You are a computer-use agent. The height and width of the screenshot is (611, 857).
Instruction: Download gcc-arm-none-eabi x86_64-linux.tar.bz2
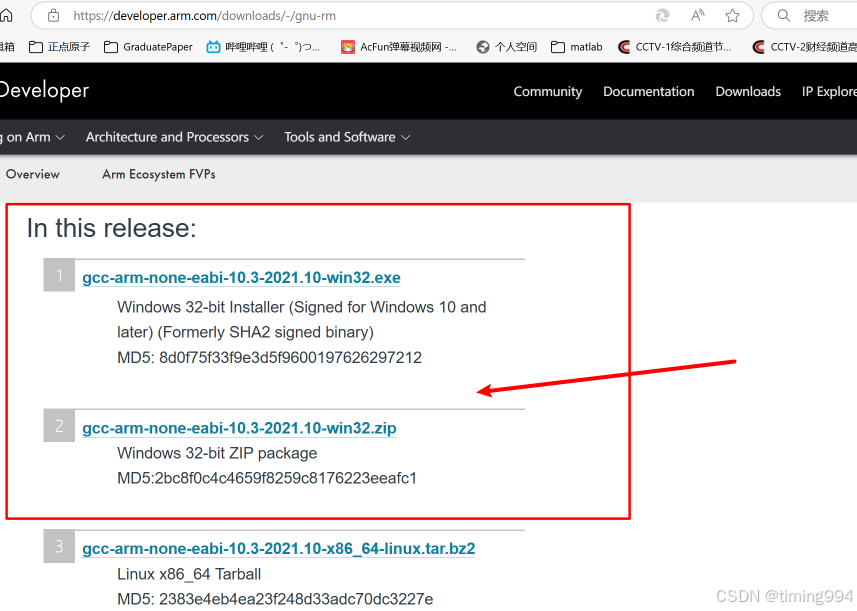click(x=279, y=549)
